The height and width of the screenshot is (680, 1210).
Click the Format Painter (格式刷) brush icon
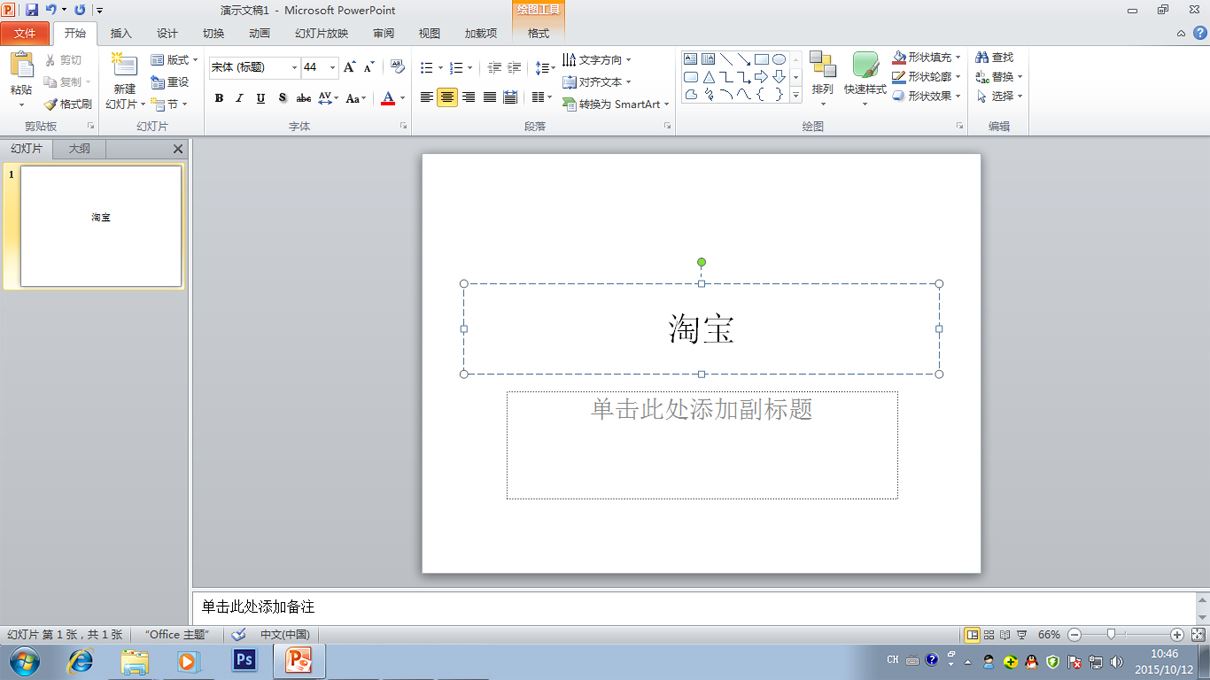coord(50,104)
